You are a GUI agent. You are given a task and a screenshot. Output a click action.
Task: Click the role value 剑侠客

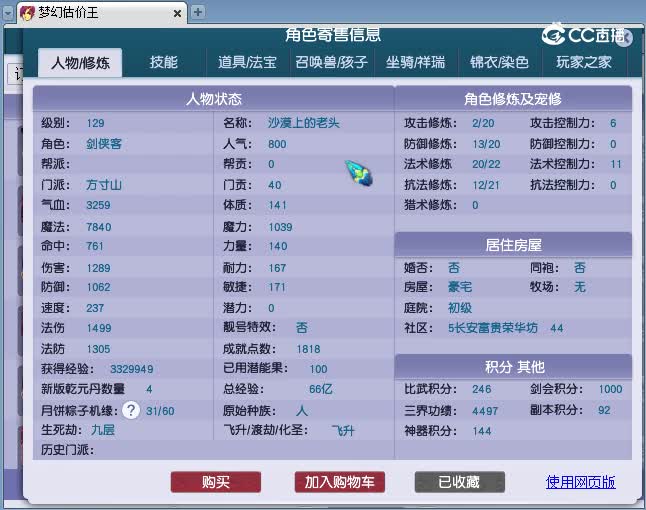pos(104,144)
